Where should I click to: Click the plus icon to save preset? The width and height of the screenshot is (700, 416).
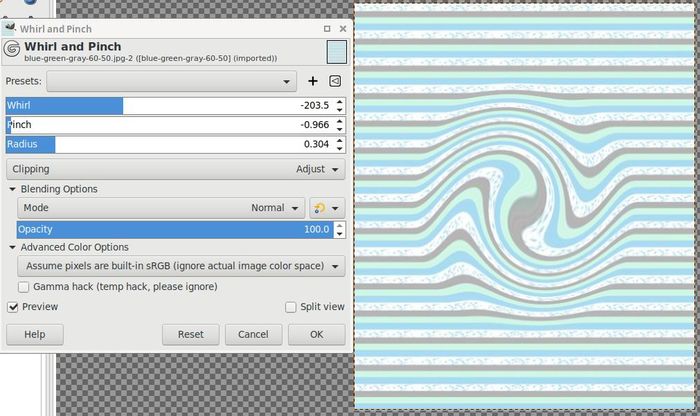coord(313,81)
